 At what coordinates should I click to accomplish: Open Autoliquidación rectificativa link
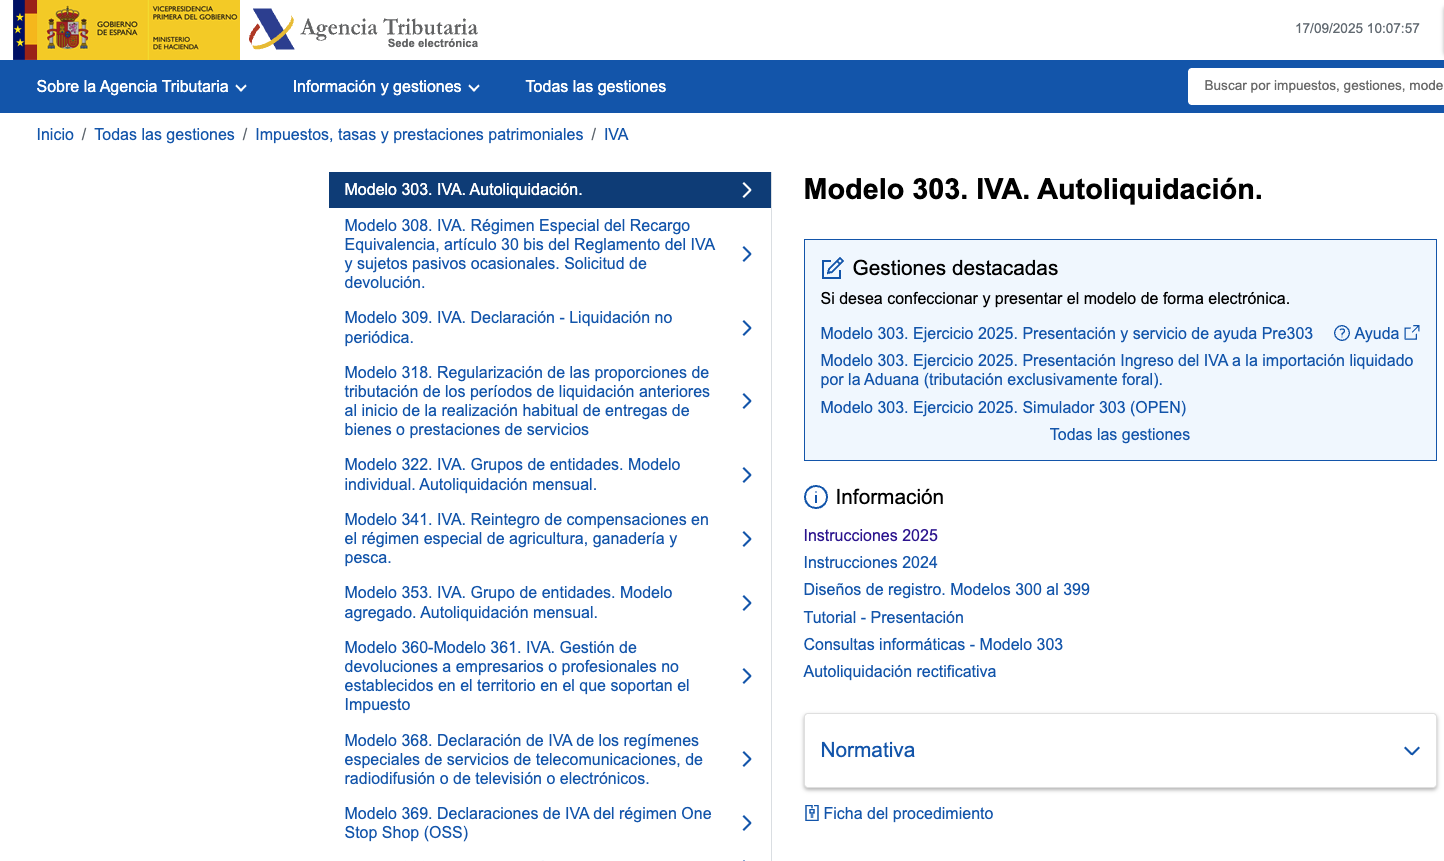[899, 672]
